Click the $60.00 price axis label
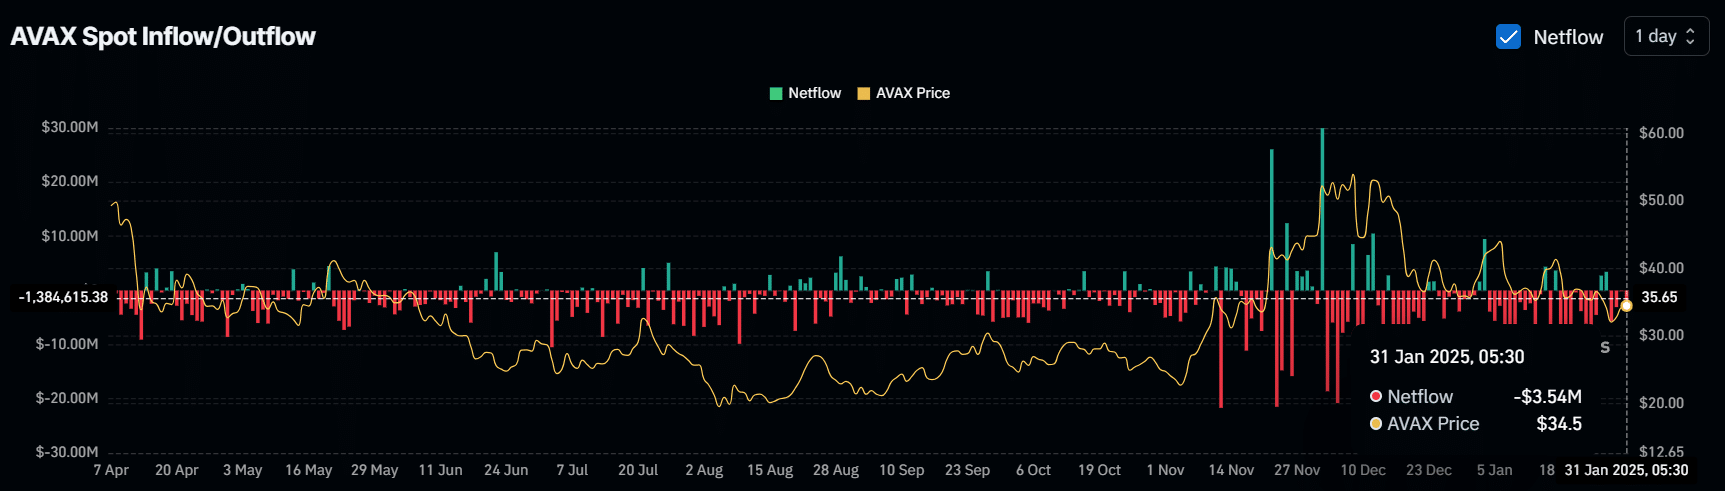The width and height of the screenshot is (1725, 491). 1661,133
